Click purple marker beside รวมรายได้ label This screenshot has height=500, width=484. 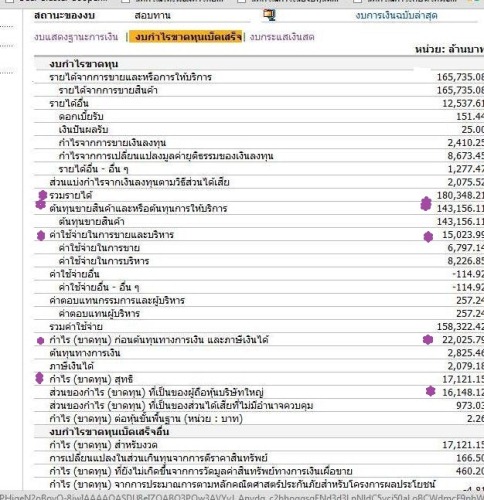(x=42, y=195)
